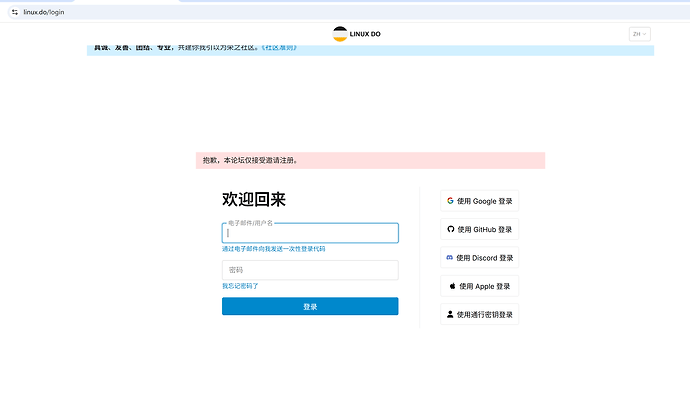Click the pink 抱歉，本论坛仅接受邀请注册 alert
This screenshot has width=690, height=399.
tap(371, 161)
